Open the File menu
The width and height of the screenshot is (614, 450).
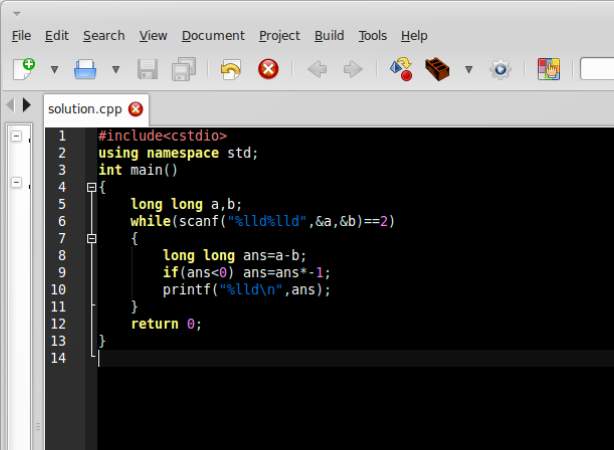tap(21, 36)
